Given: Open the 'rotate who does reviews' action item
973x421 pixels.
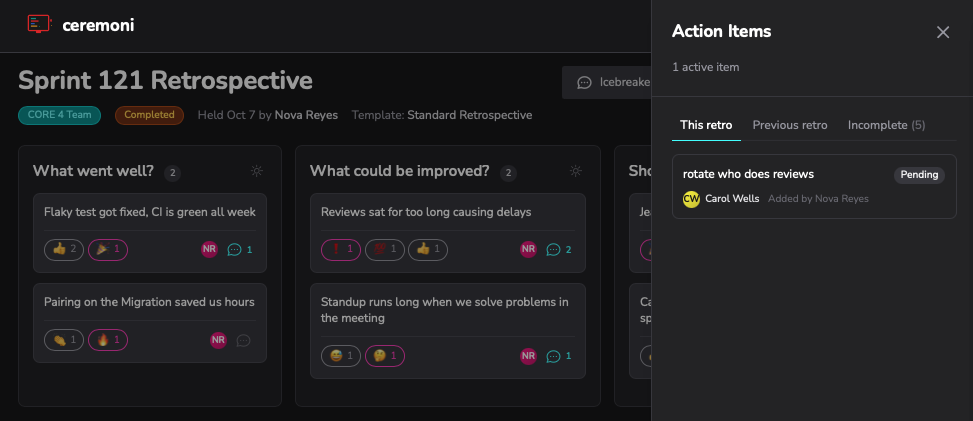Looking at the screenshot, I should 814,186.
